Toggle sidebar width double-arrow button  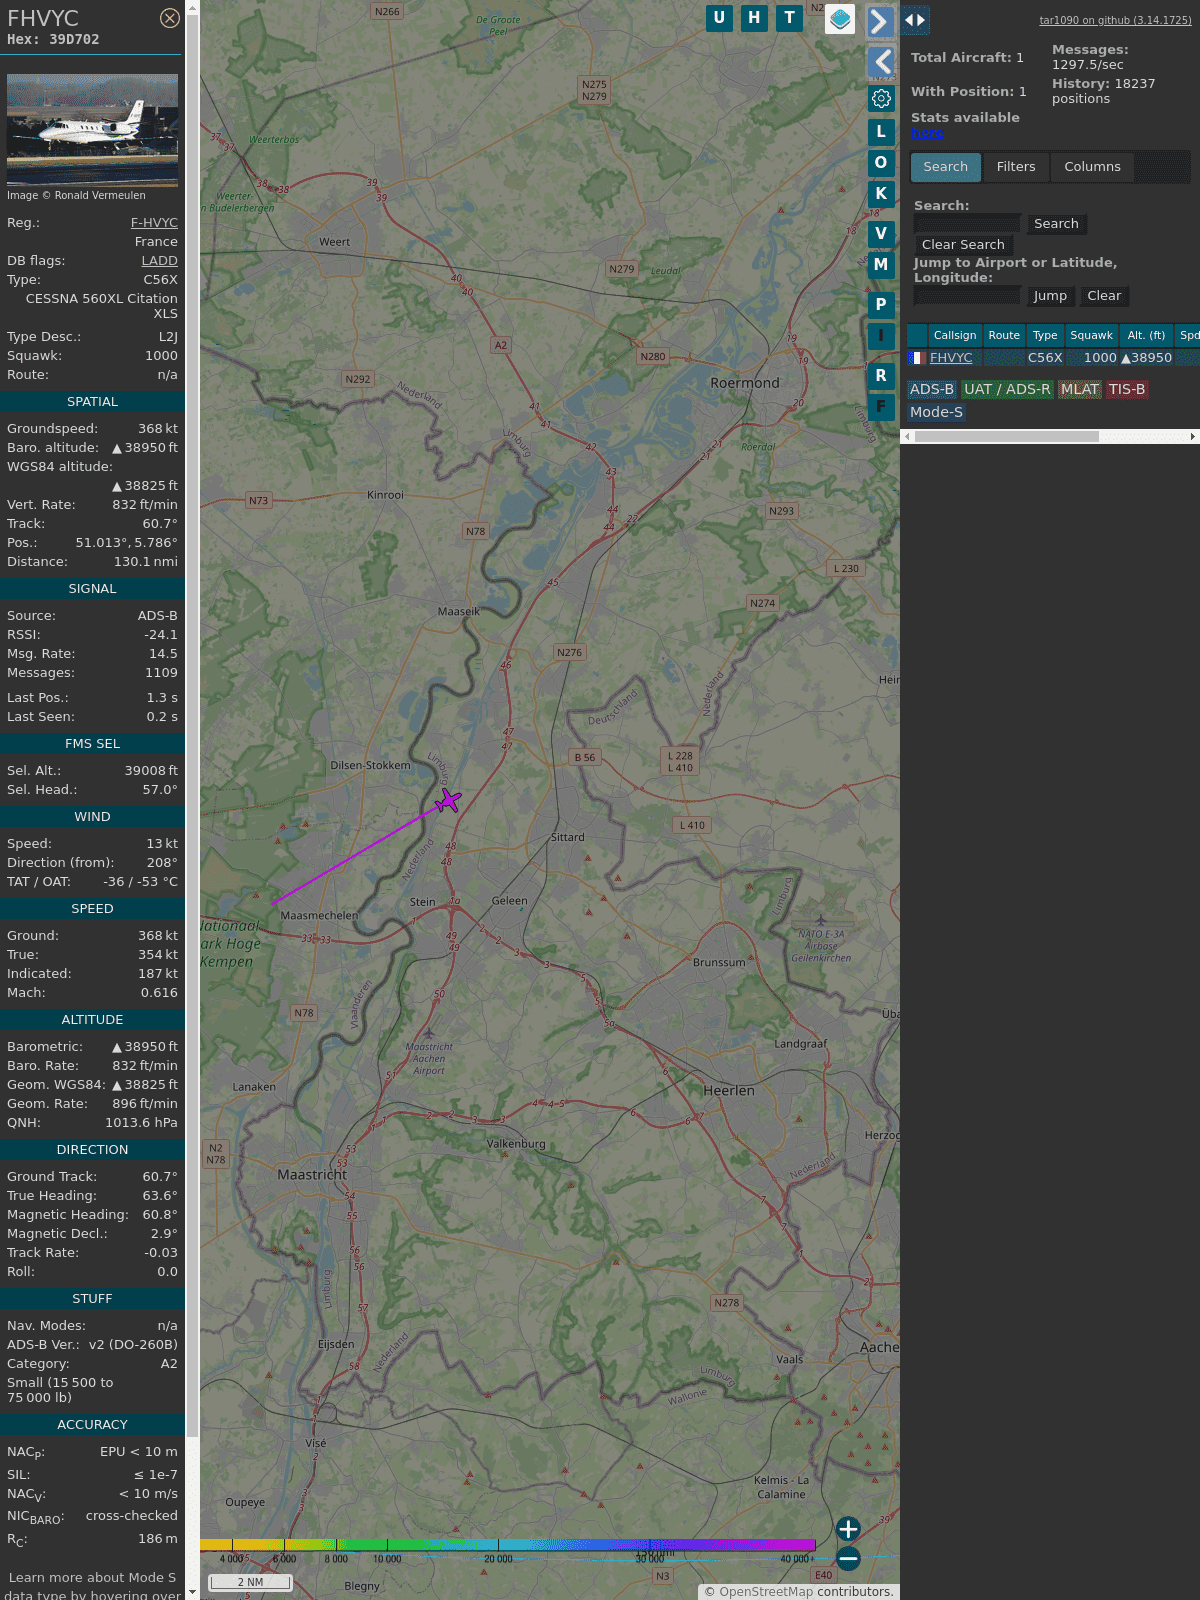click(915, 20)
